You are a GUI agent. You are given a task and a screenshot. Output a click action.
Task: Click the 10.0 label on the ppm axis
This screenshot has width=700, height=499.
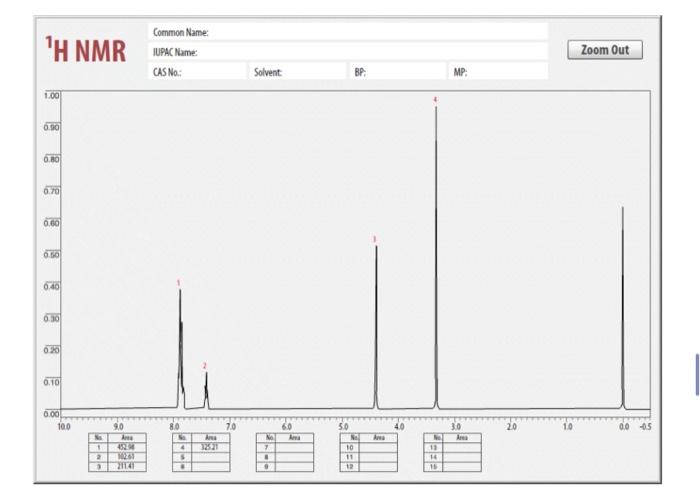pos(64,427)
